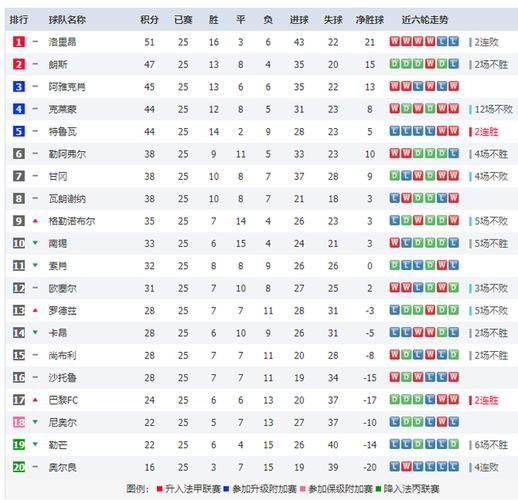The height and width of the screenshot is (500, 518).
Task: Click the 6场不胜 streak label
Action: (x=491, y=445)
